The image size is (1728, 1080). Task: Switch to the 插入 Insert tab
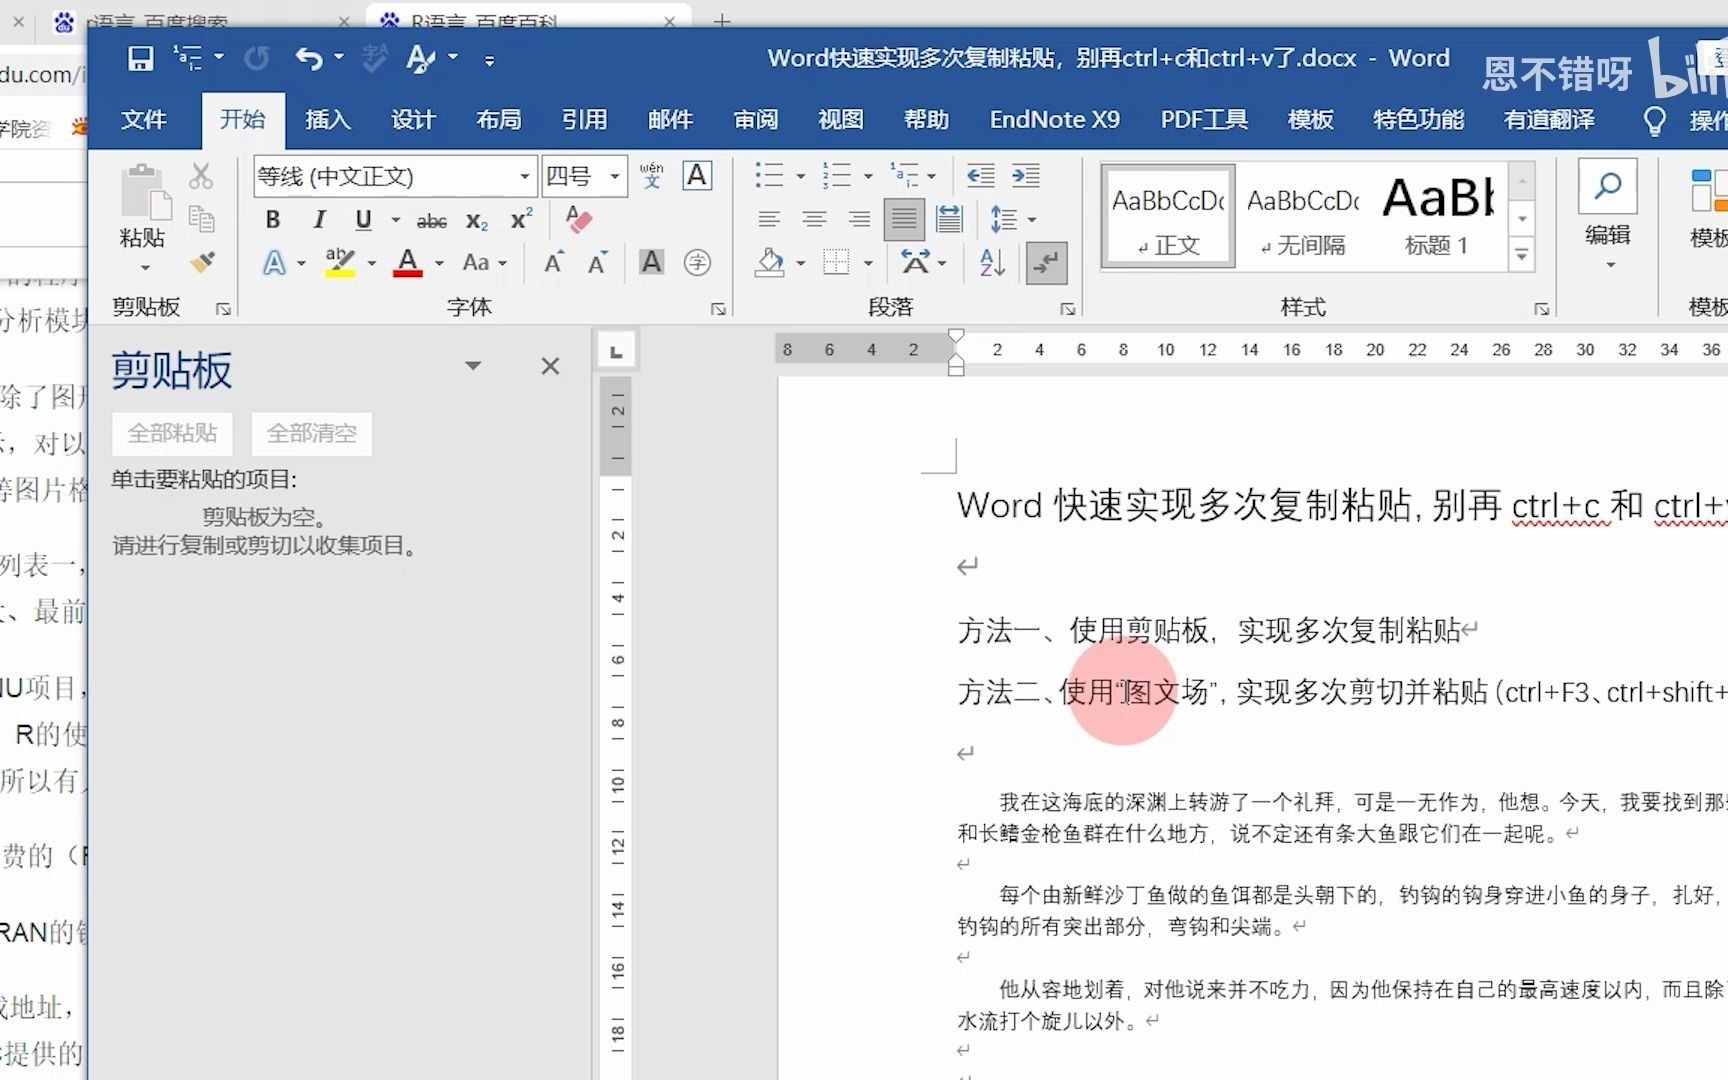tap(328, 121)
